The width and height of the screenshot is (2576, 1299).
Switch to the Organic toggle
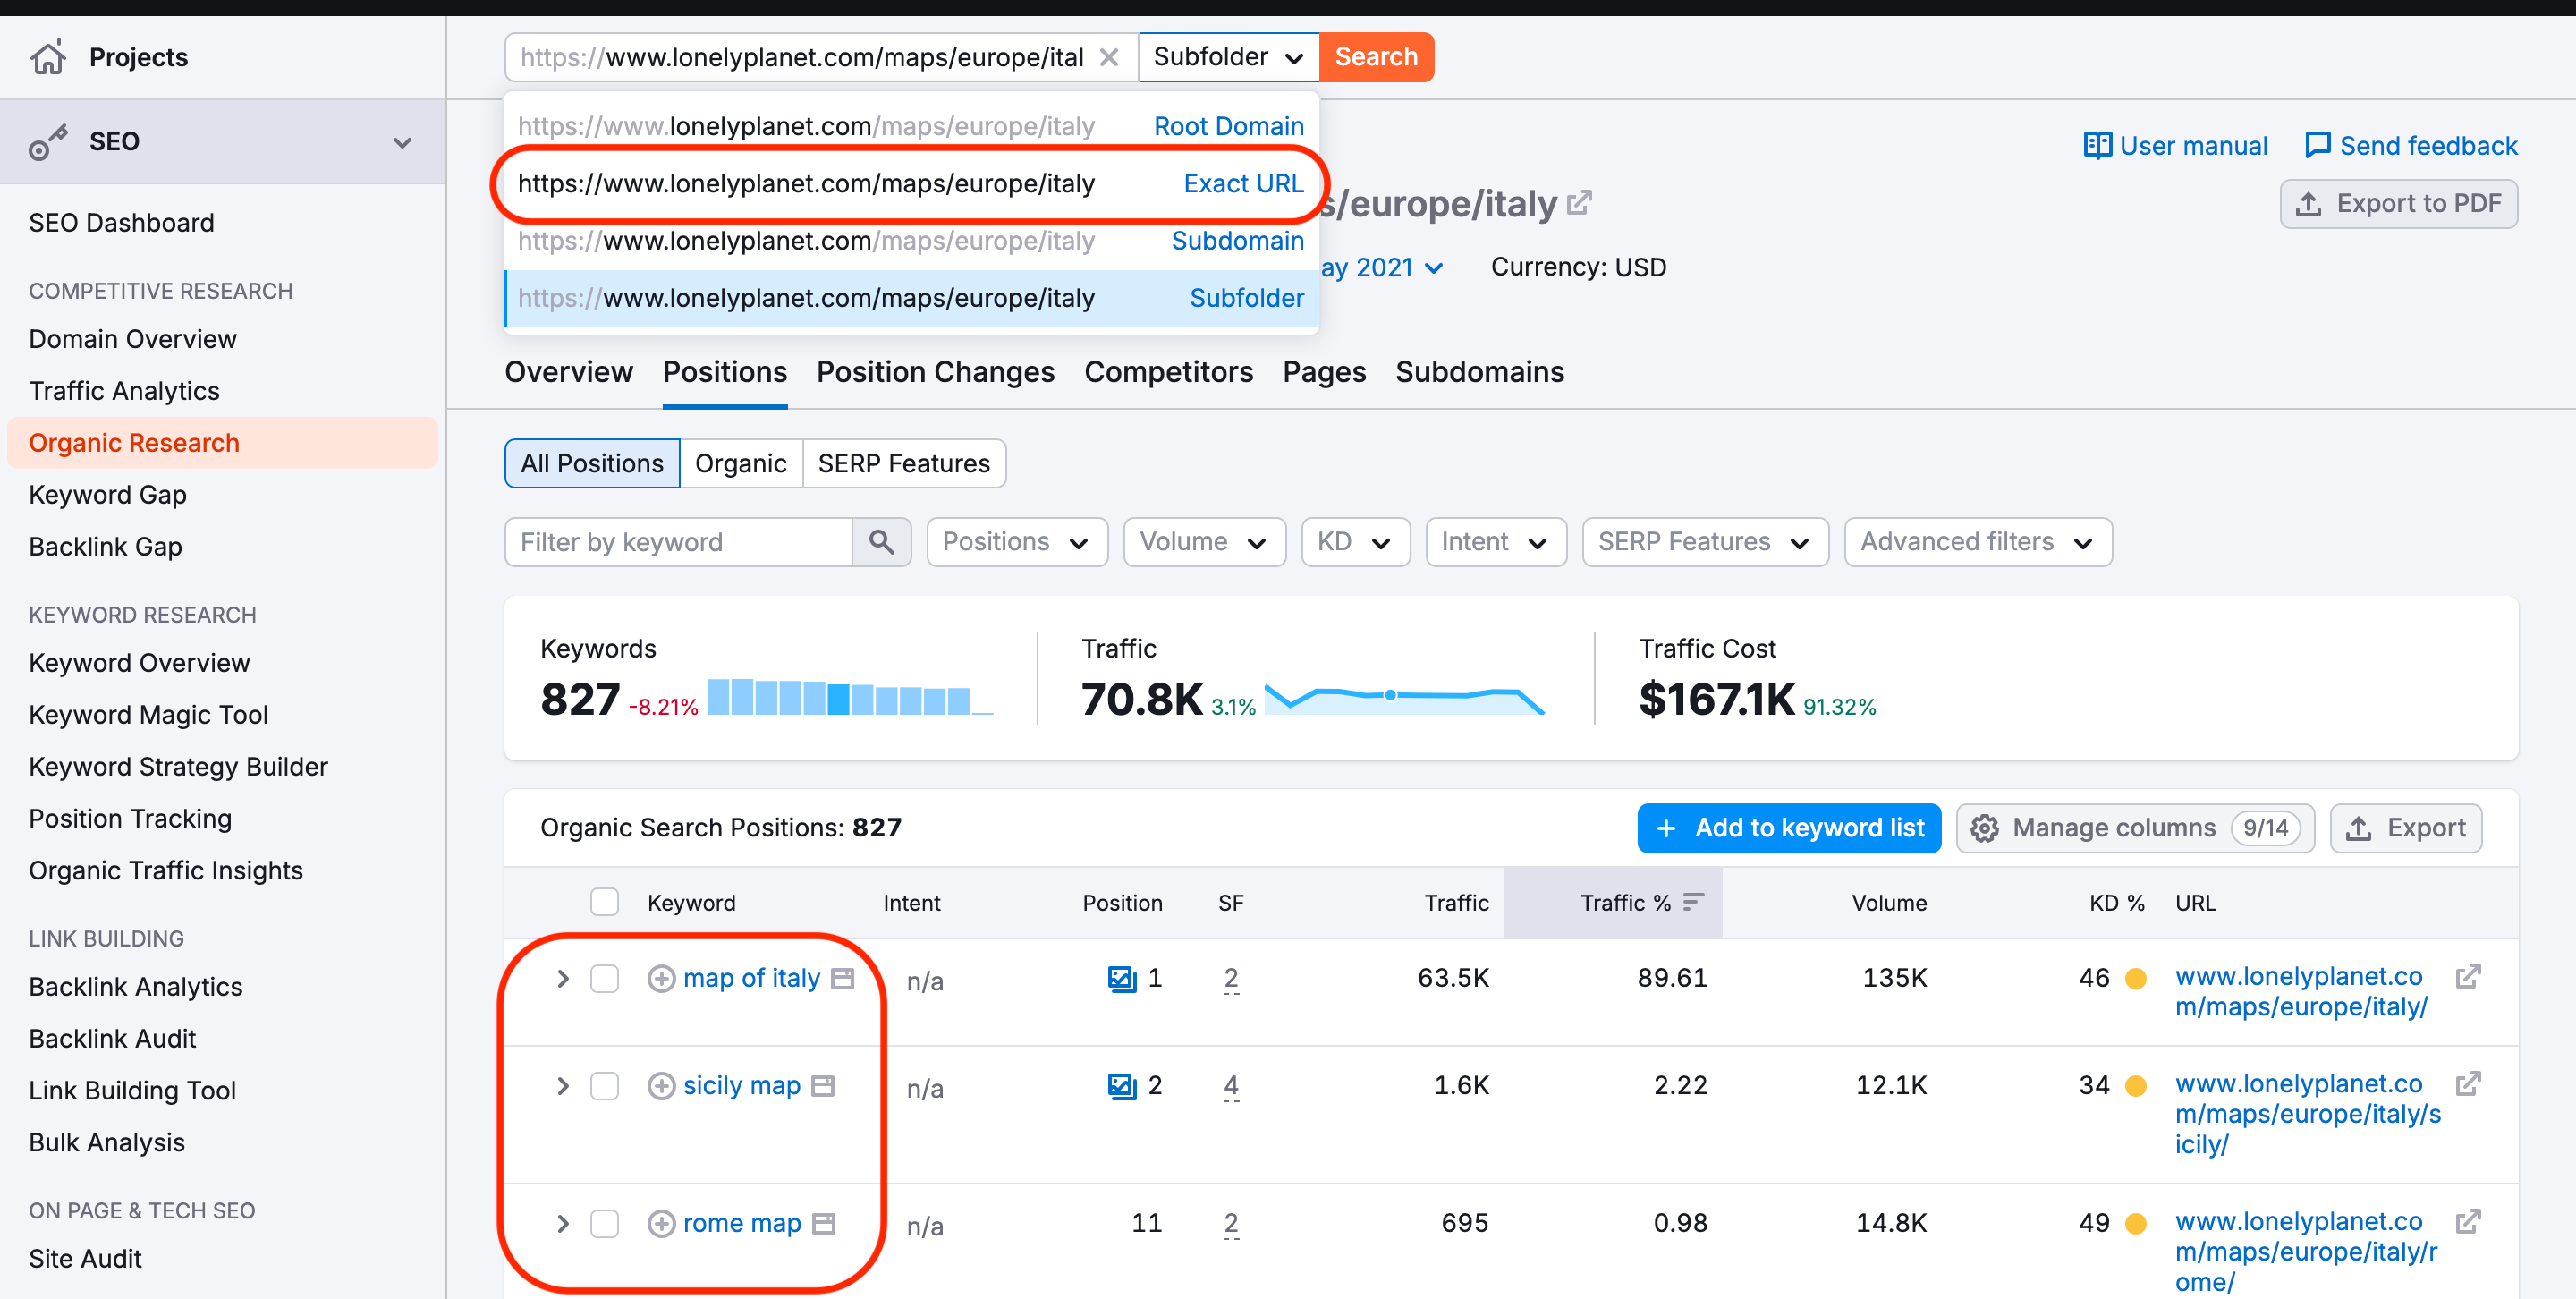coord(741,464)
